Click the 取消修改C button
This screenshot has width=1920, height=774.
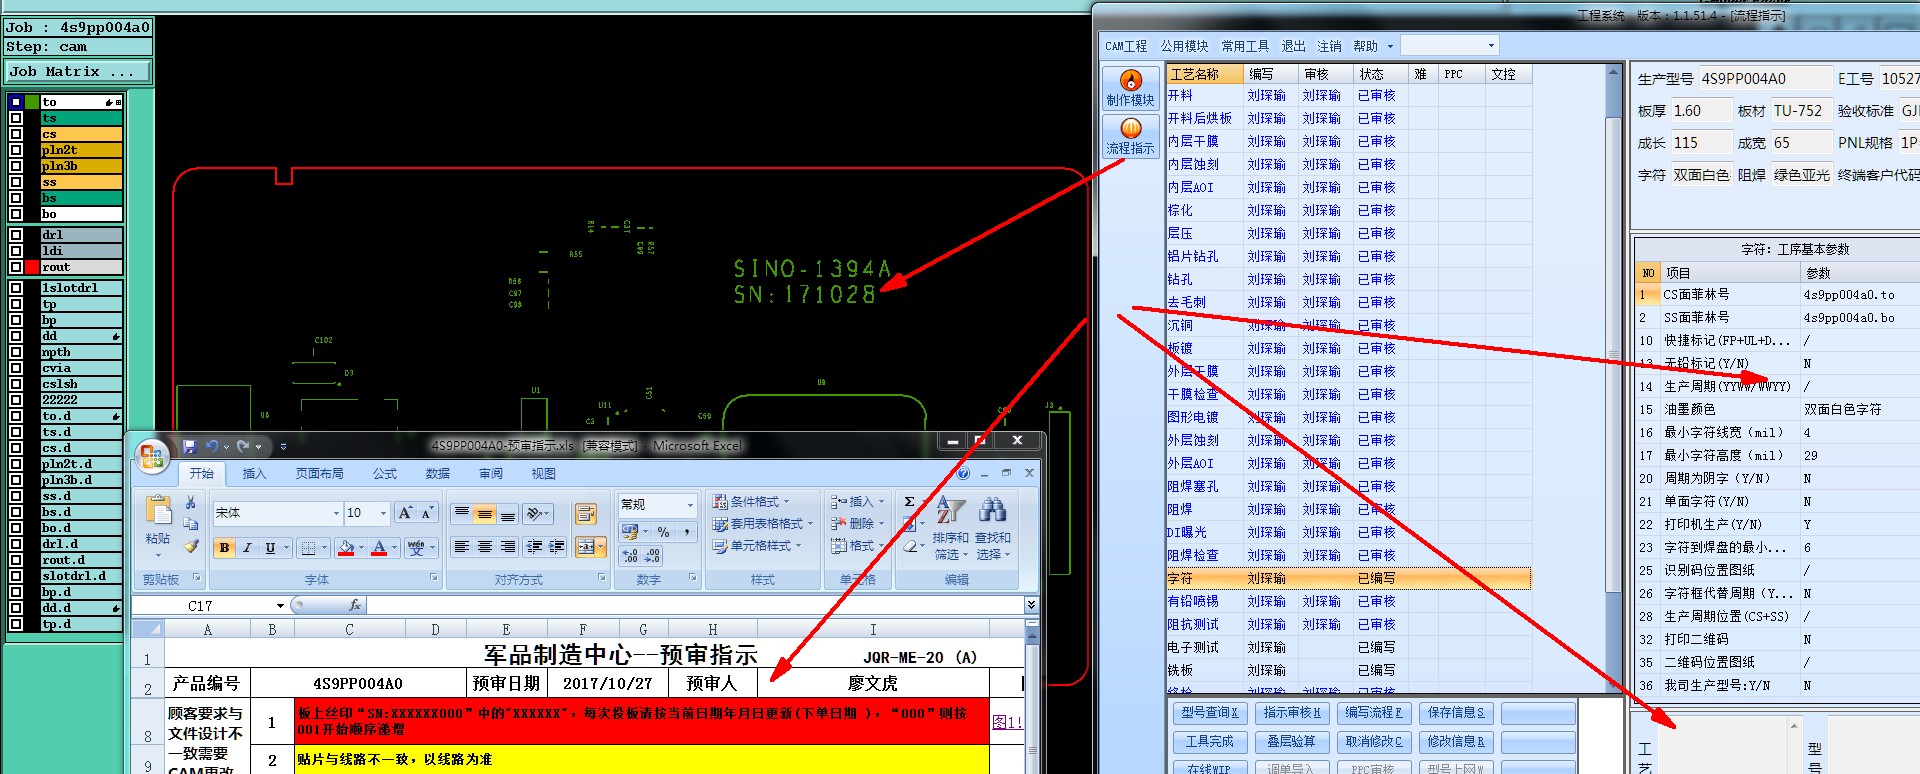click(x=1374, y=742)
